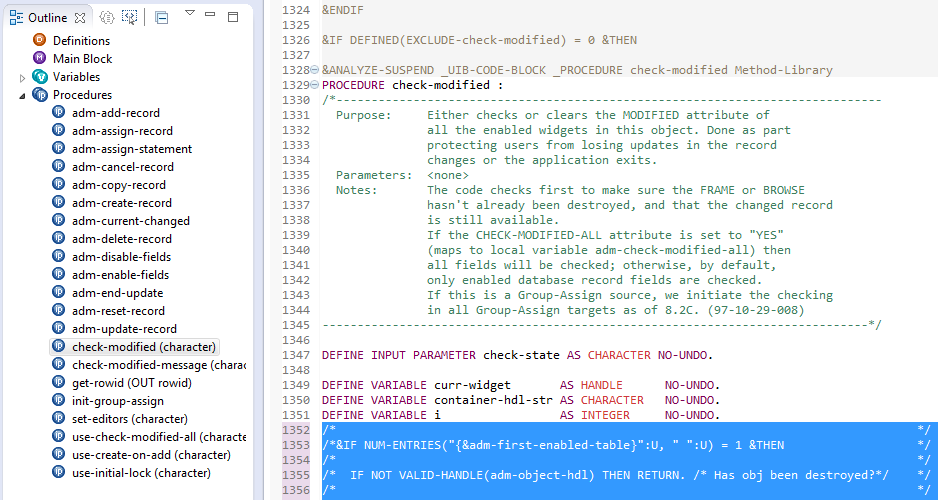Select adm-create-record in outline
The height and width of the screenshot is (500, 938).
point(121,203)
